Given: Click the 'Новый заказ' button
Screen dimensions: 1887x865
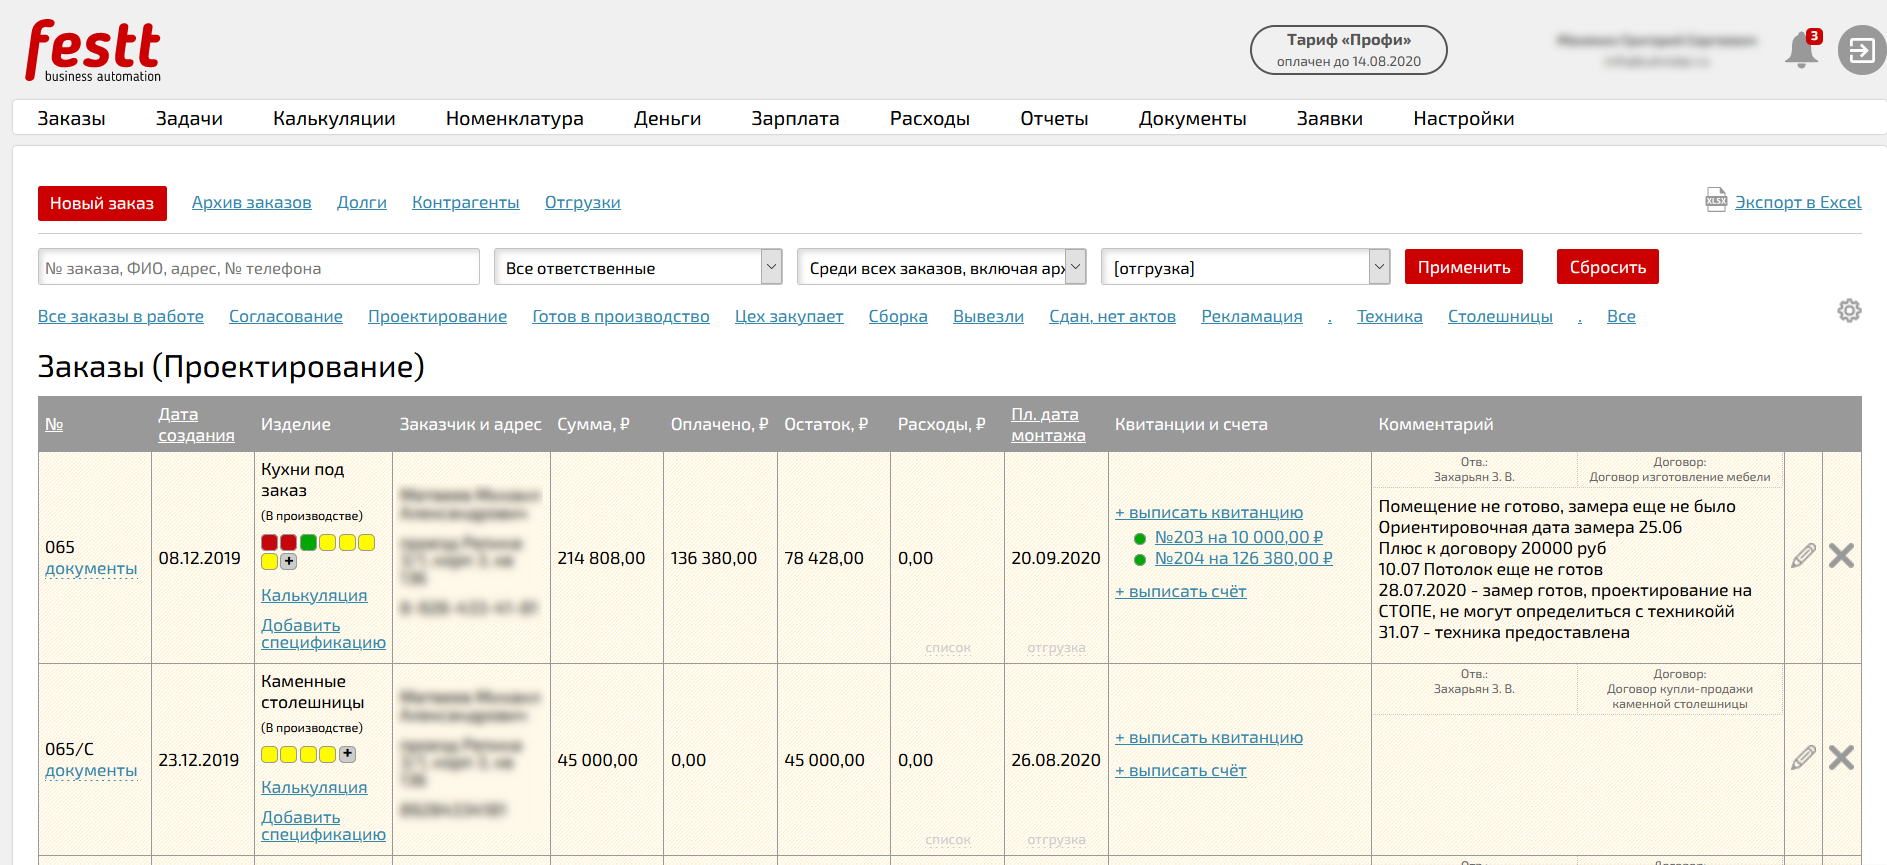Looking at the screenshot, I should [x=102, y=203].
